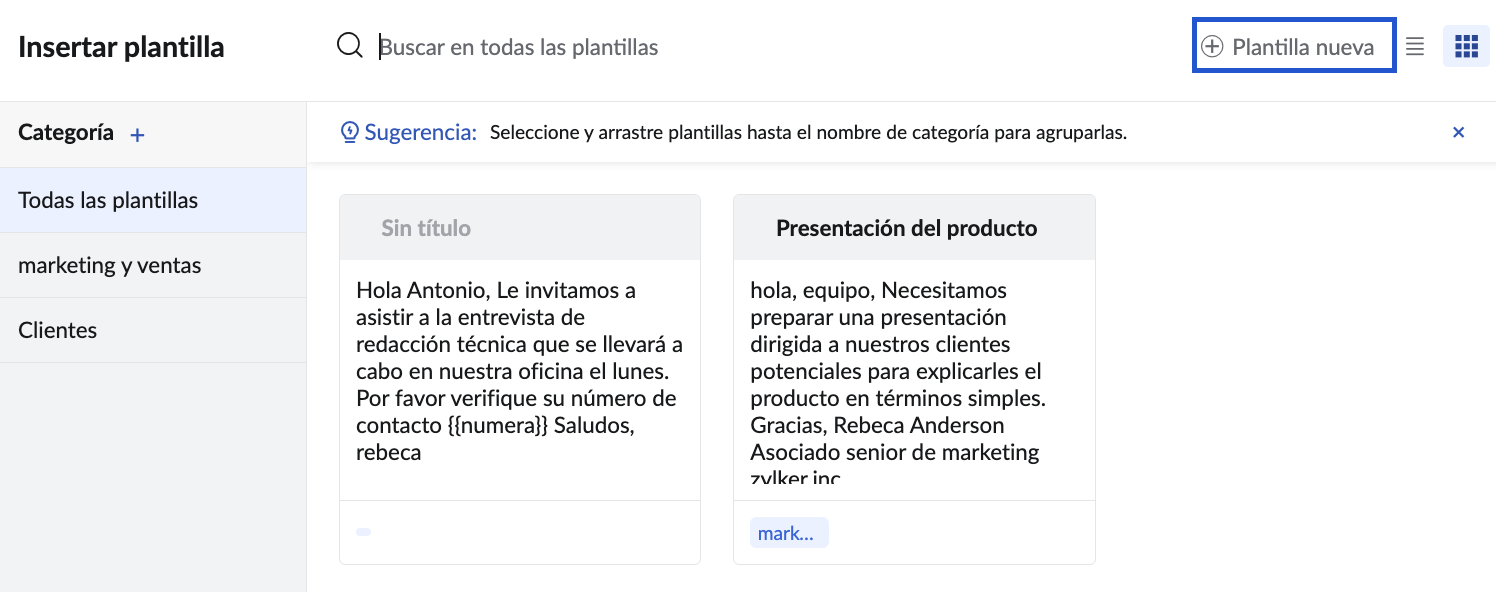Switch to grid view layout
The image size is (1496, 592).
pos(1466,47)
